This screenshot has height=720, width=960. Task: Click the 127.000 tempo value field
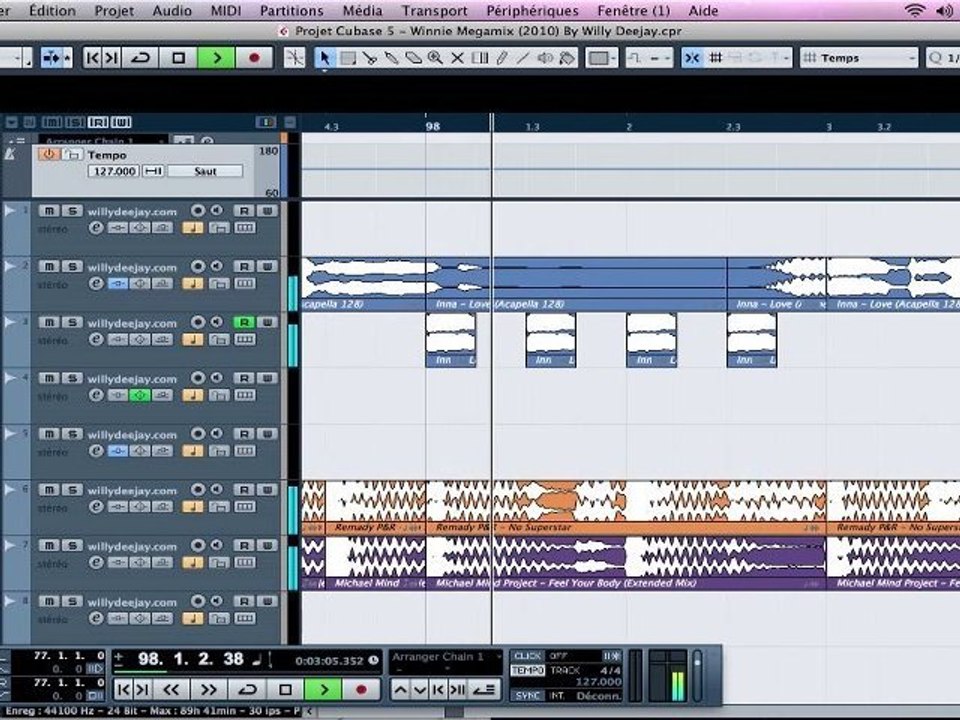(113, 171)
